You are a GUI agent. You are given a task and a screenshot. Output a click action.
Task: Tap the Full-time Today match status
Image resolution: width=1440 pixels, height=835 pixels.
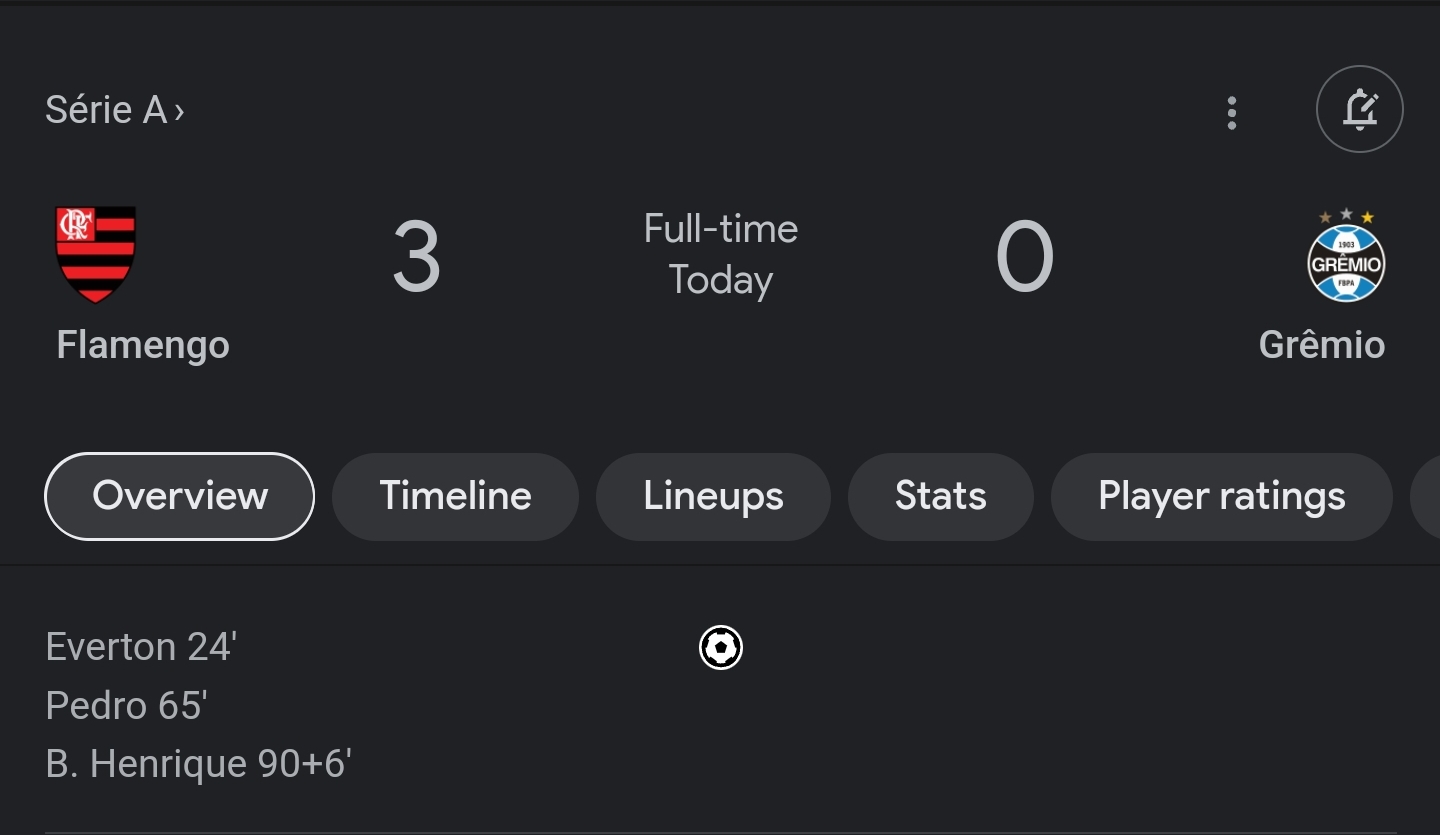pyautogui.click(x=720, y=254)
